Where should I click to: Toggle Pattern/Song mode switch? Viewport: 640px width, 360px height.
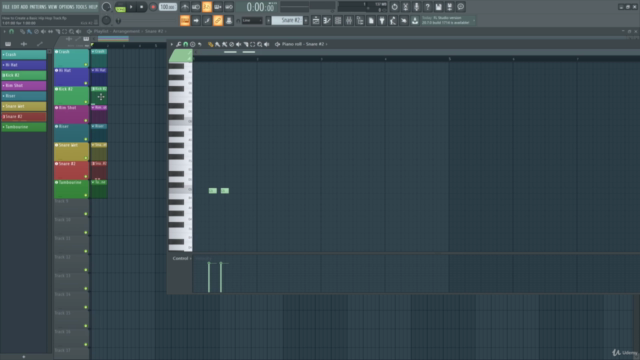(x=120, y=7)
